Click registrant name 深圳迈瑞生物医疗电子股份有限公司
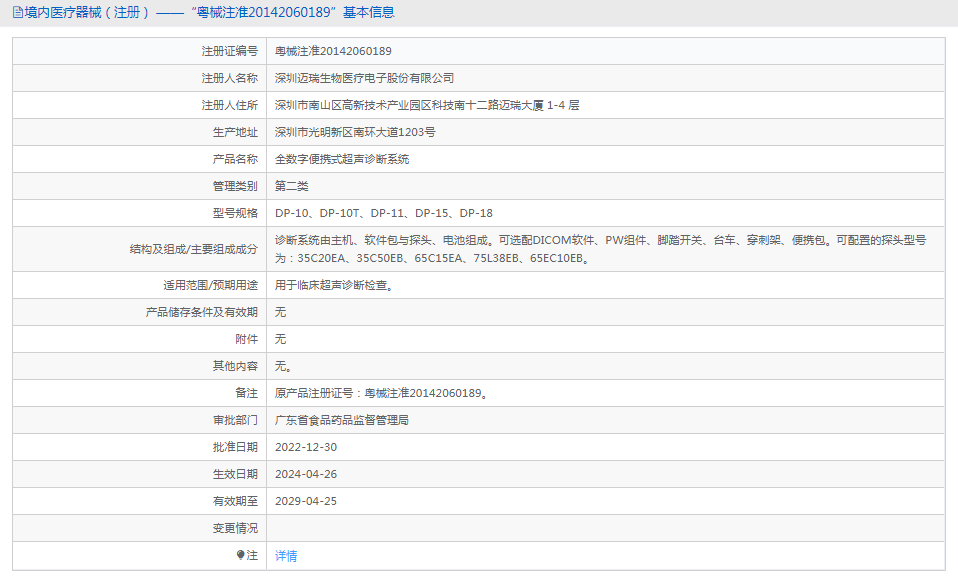This screenshot has width=958, height=578. 364,78
